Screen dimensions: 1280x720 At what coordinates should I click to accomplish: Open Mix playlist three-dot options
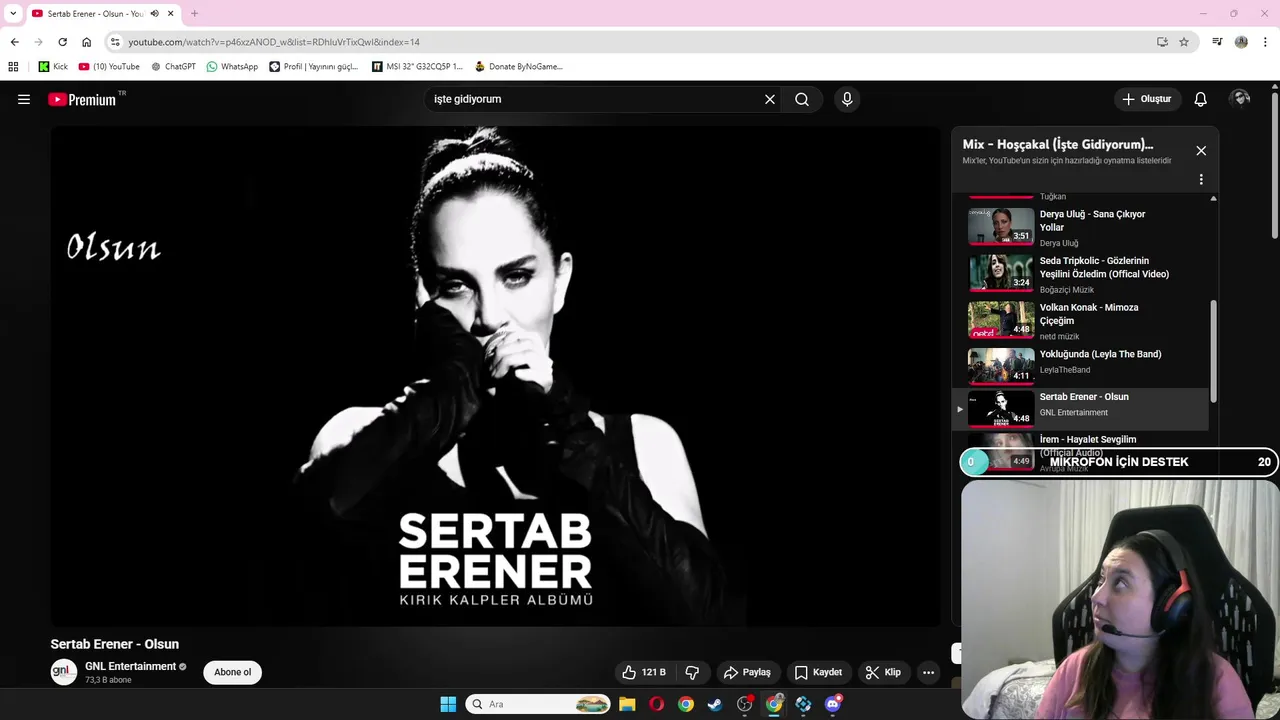click(x=1201, y=180)
